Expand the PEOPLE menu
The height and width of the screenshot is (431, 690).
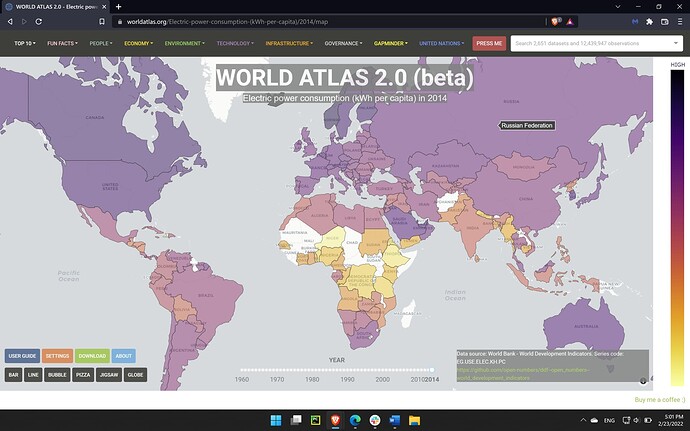(101, 43)
